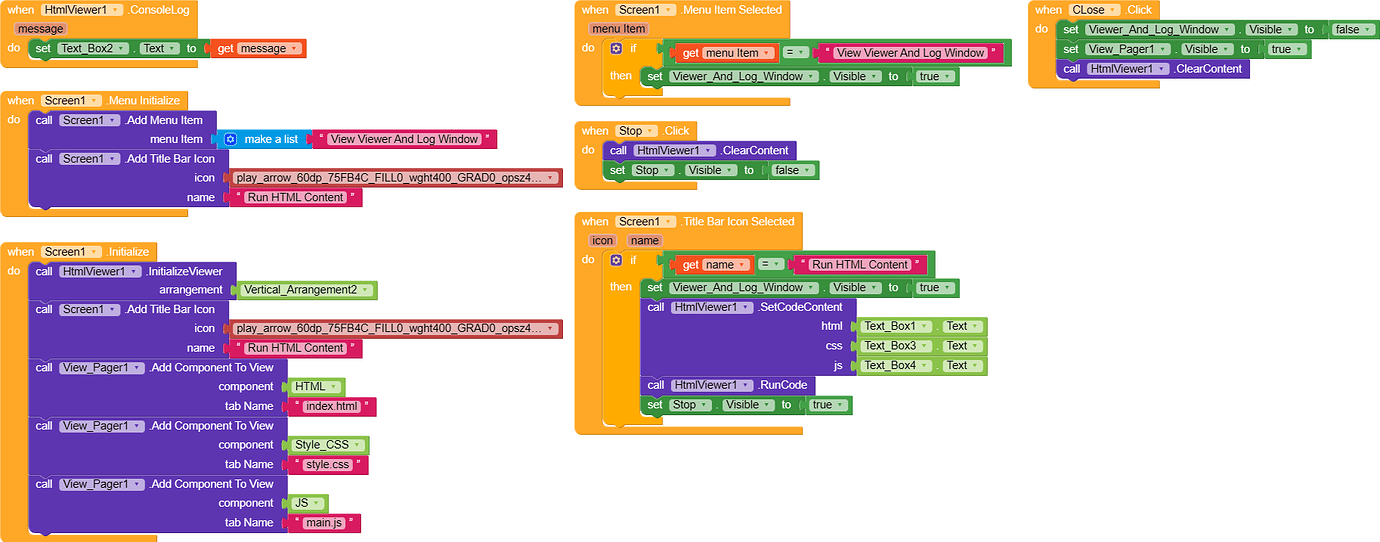Open the Text property dropdown beside Text_Box2
Screen dimensions: 1380x542
[157, 48]
